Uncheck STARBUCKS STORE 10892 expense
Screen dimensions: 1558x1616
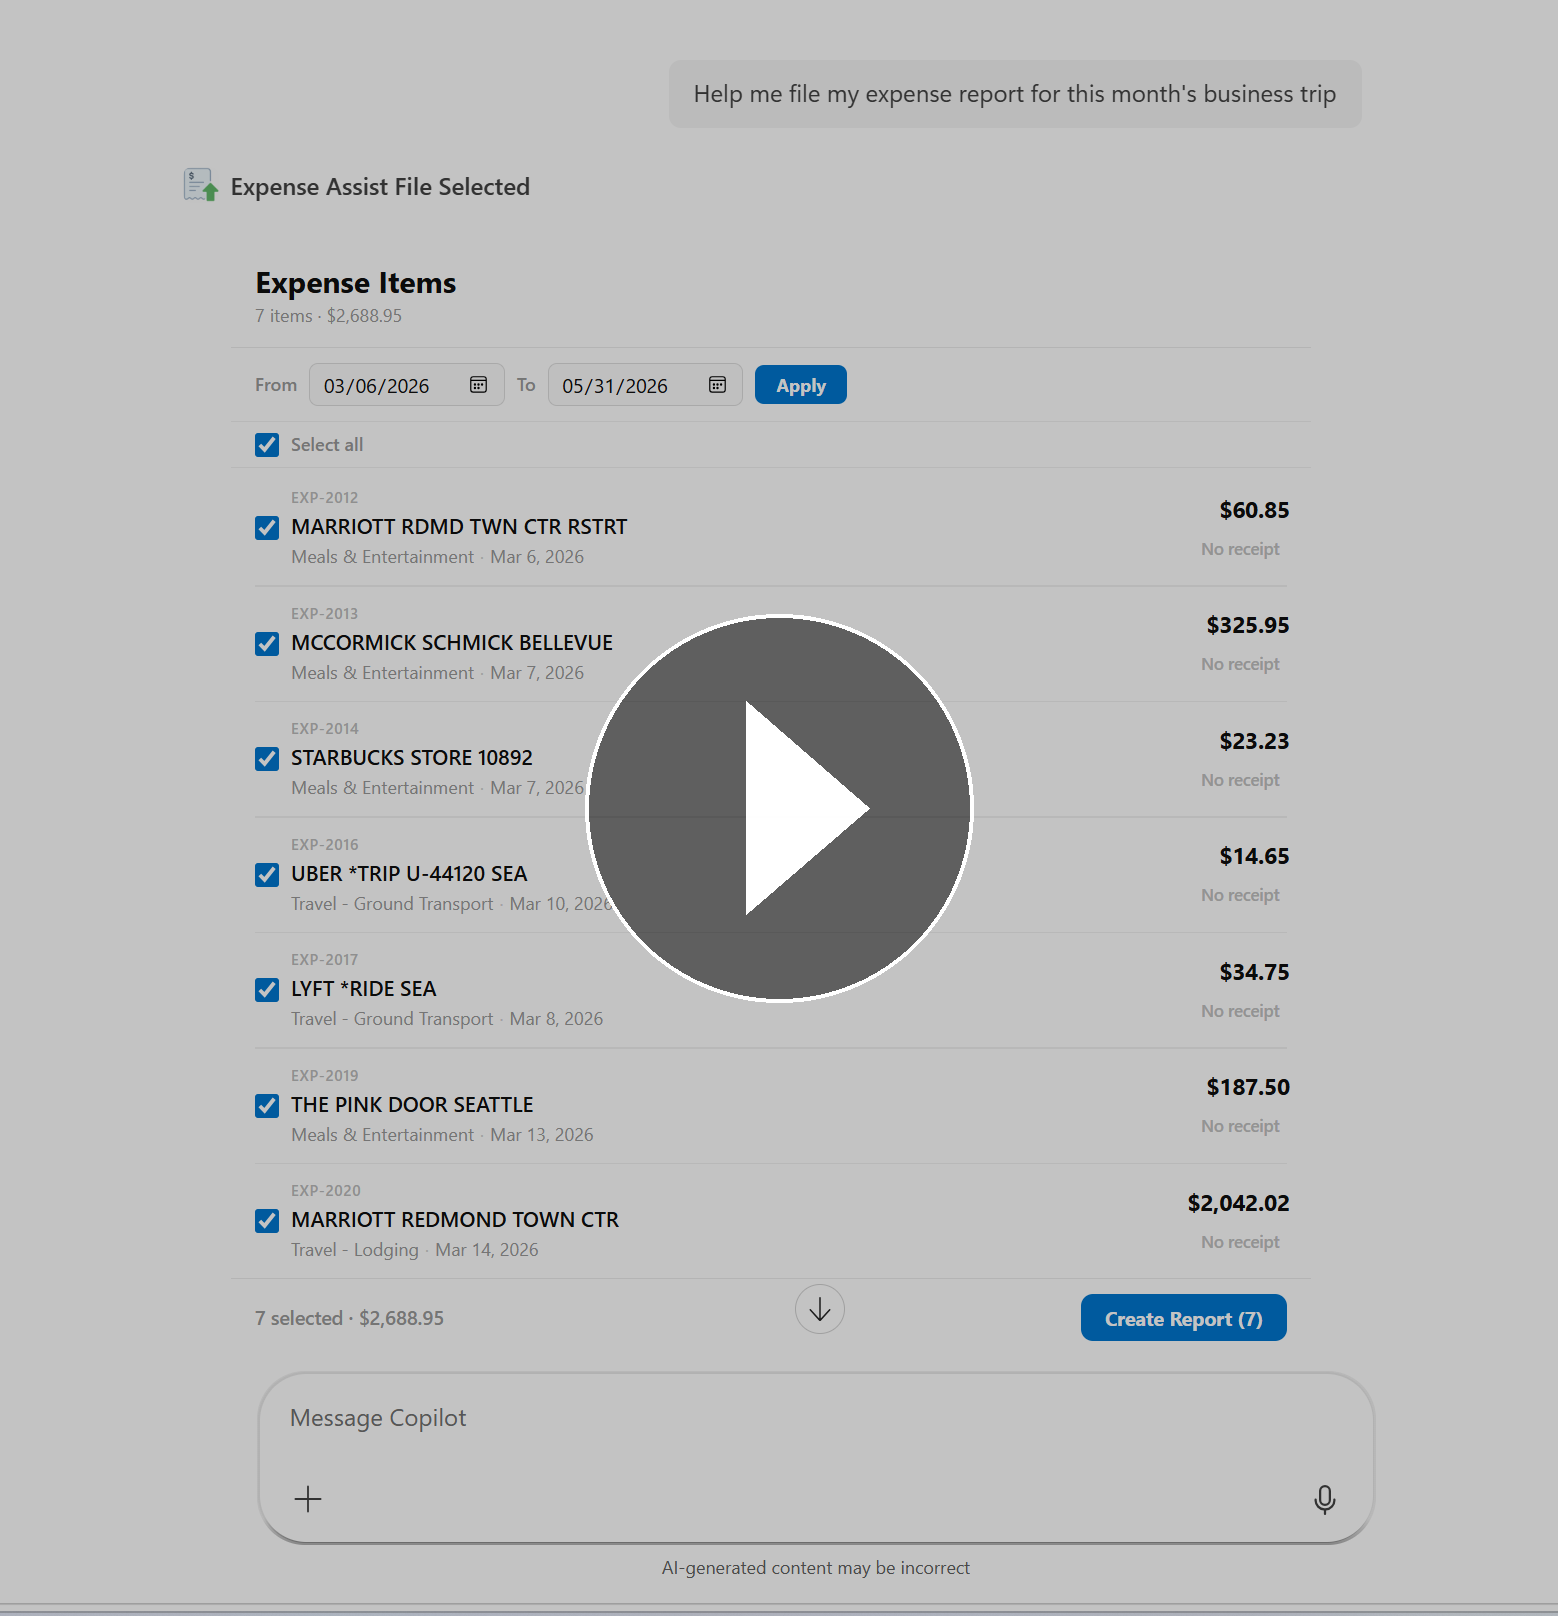coord(267,758)
